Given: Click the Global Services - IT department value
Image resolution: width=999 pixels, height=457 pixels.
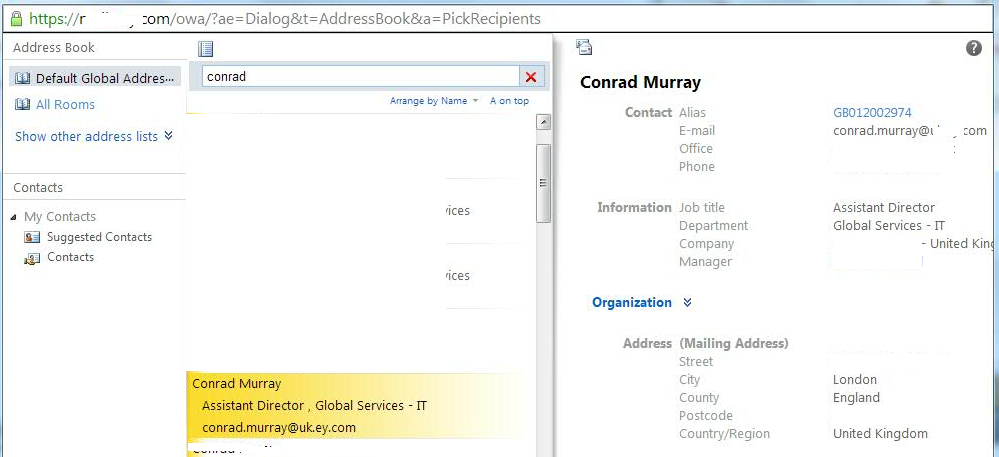Looking at the screenshot, I should pyautogui.click(x=889, y=226).
